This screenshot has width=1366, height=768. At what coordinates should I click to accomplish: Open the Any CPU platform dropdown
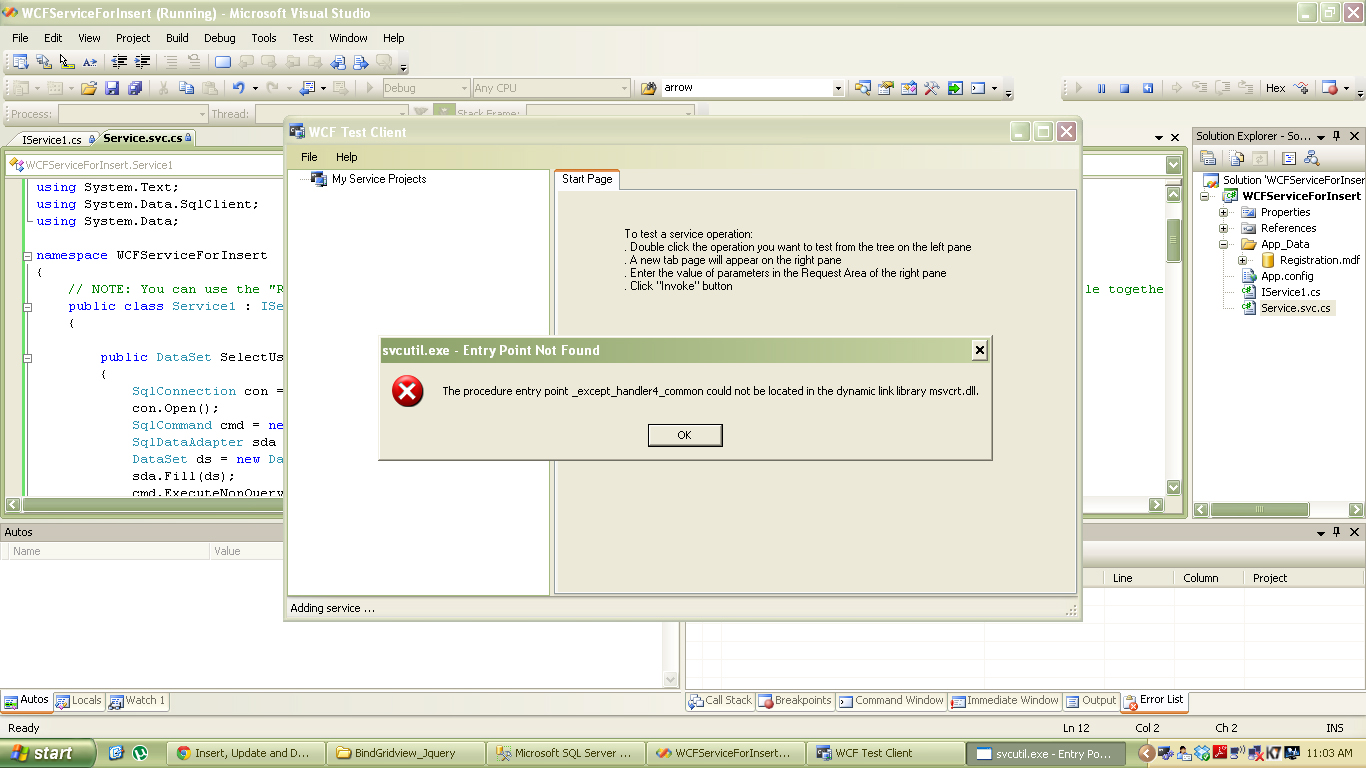tap(552, 88)
